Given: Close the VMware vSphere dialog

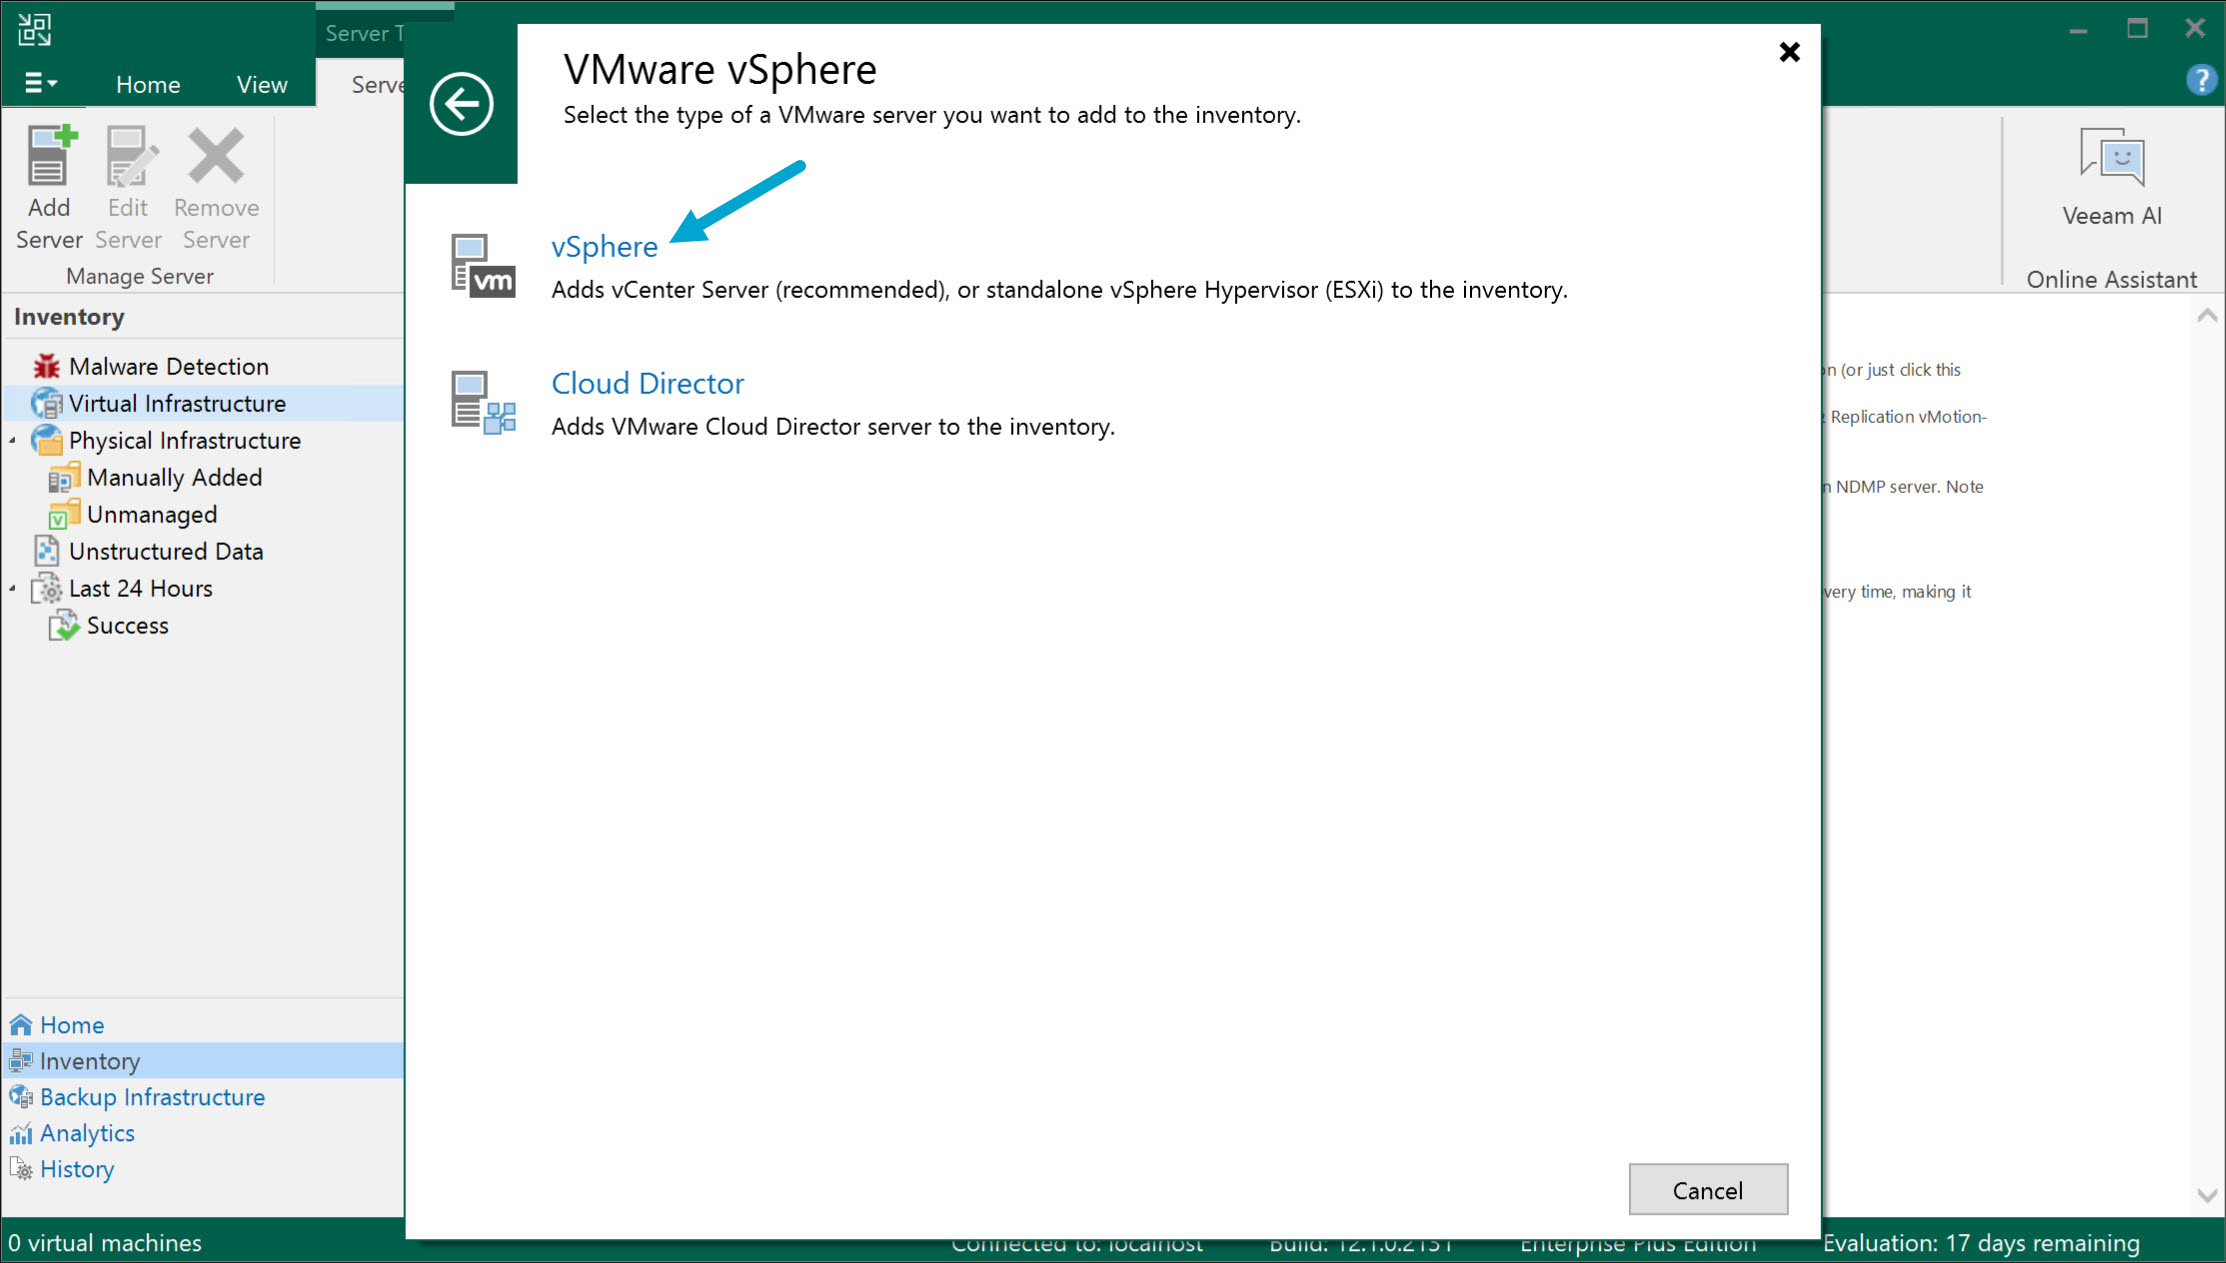Looking at the screenshot, I should (1789, 52).
